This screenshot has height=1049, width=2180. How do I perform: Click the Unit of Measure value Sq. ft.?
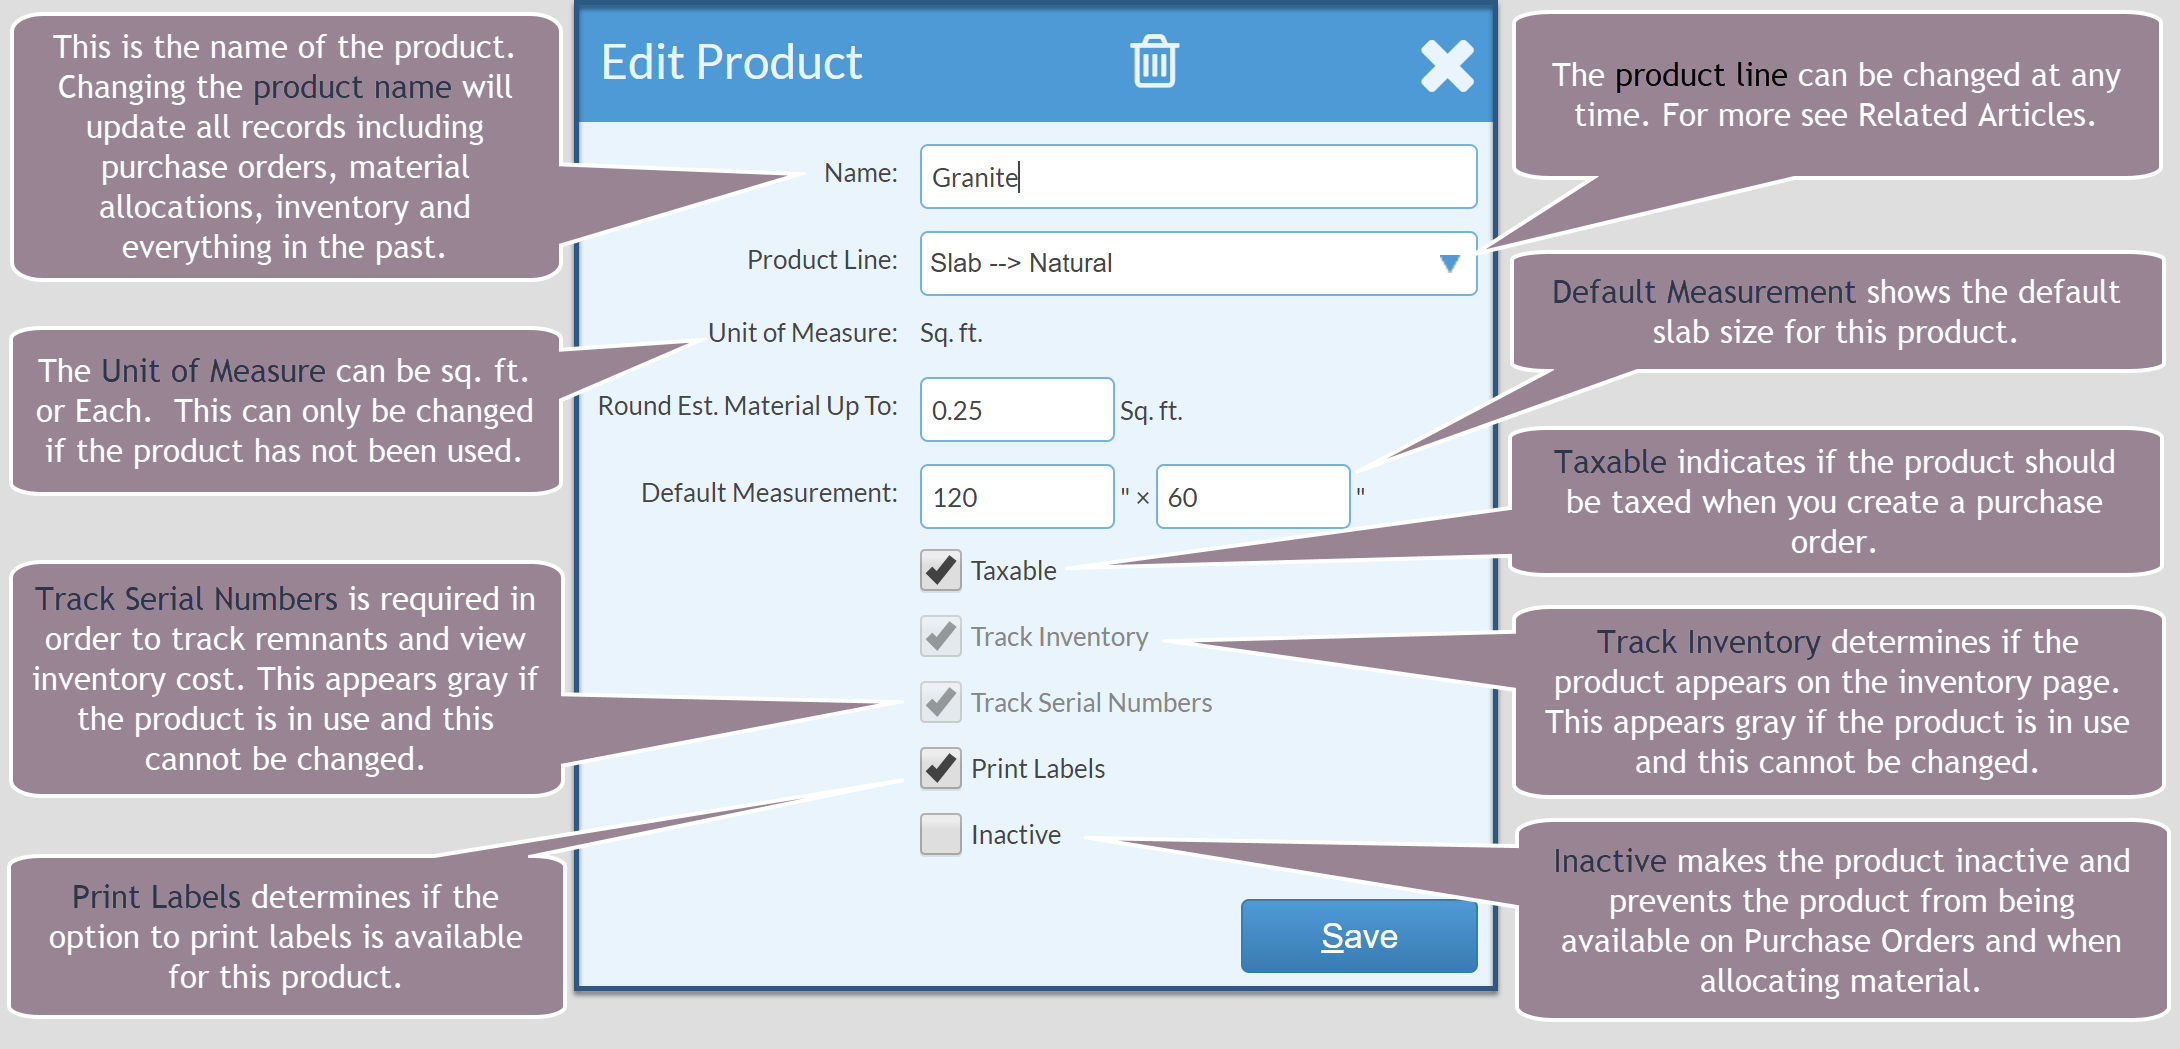pyautogui.click(x=951, y=333)
